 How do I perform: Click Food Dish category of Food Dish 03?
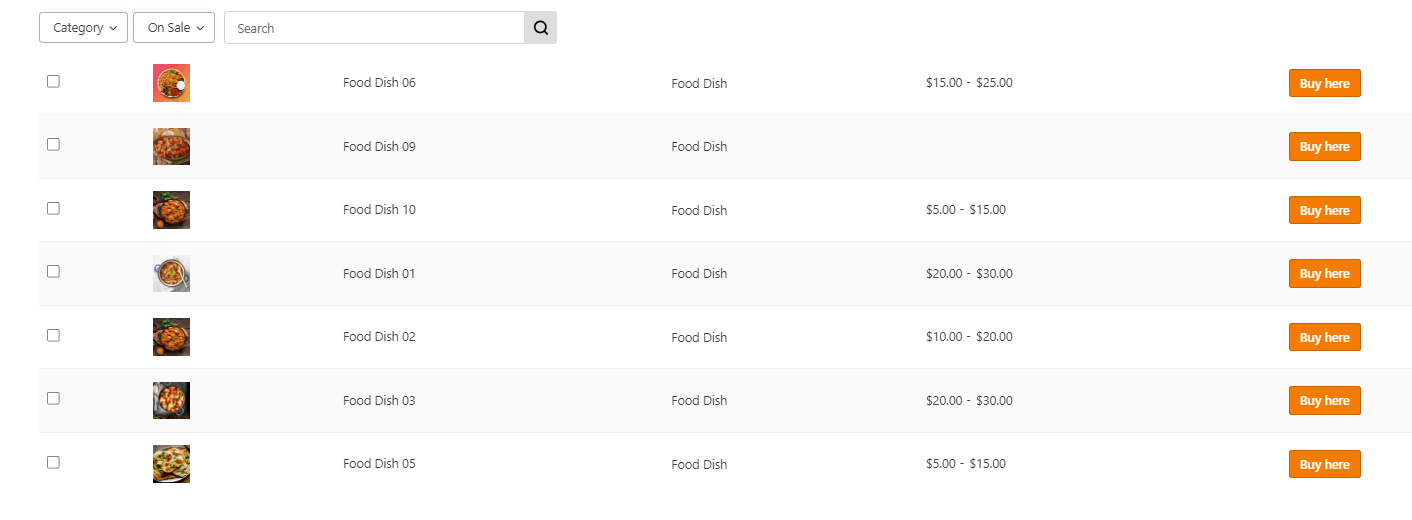[x=699, y=400]
